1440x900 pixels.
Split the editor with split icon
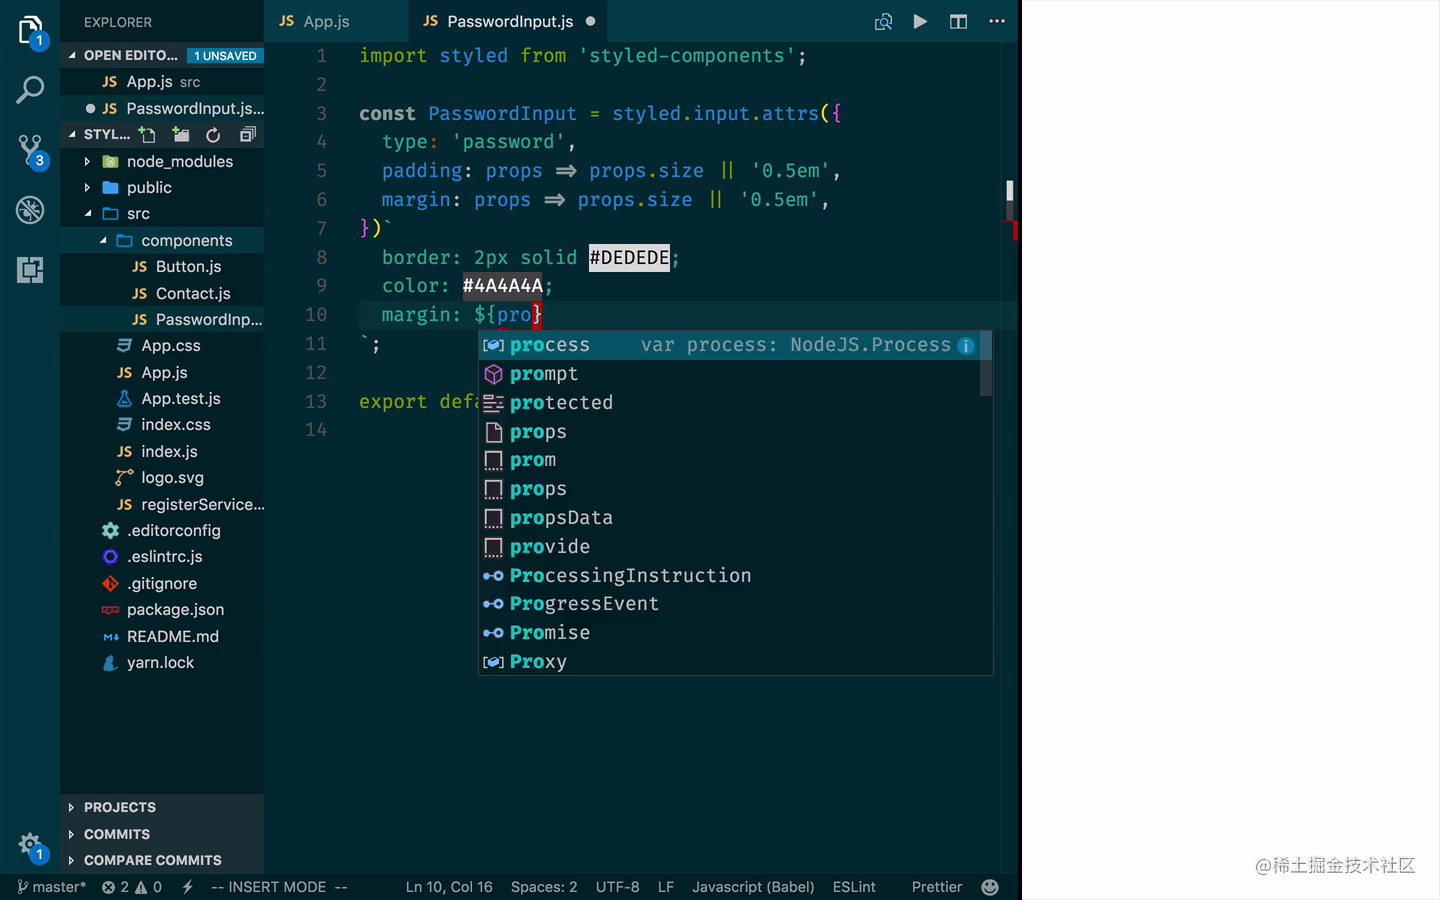pyautogui.click(x=958, y=21)
